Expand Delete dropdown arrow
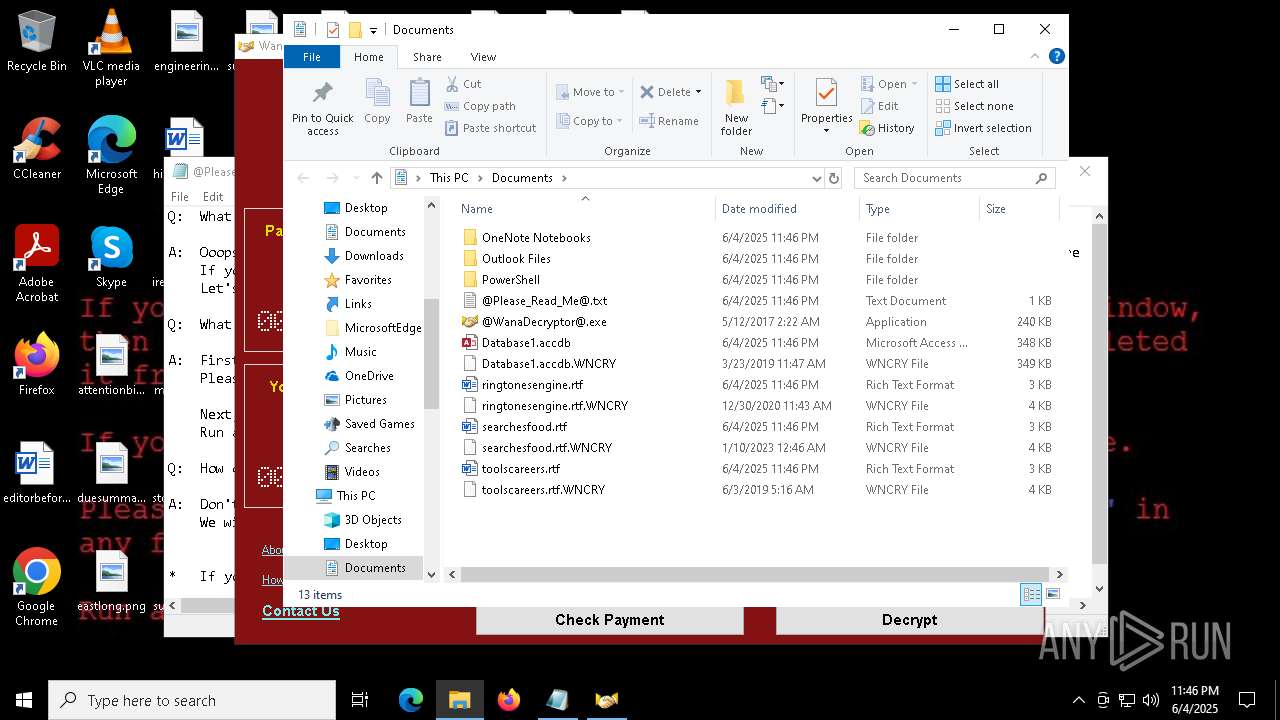This screenshot has width=1280, height=720. tap(698, 92)
